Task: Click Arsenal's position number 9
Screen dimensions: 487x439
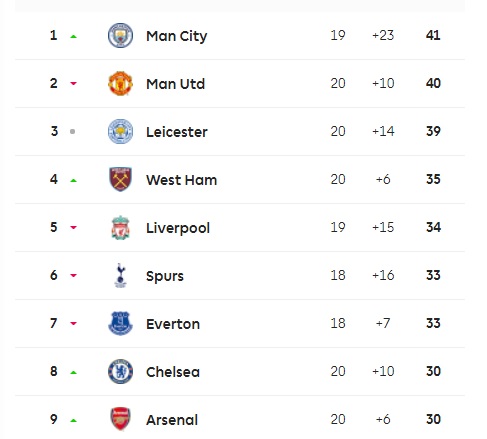Action: tap(54, 419)
